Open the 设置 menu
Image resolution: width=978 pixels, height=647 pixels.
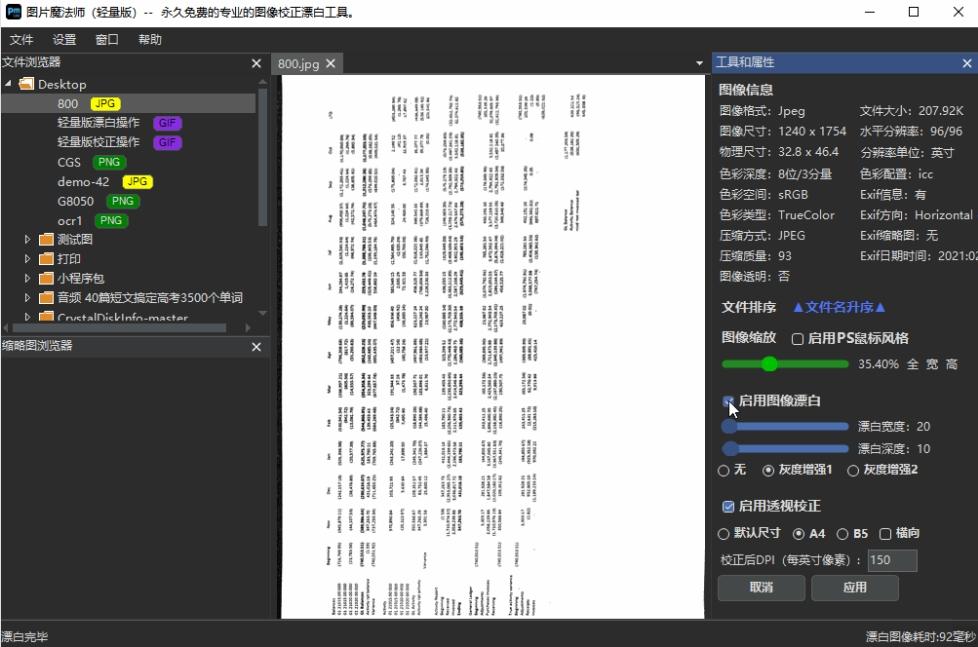coord(62,40)
